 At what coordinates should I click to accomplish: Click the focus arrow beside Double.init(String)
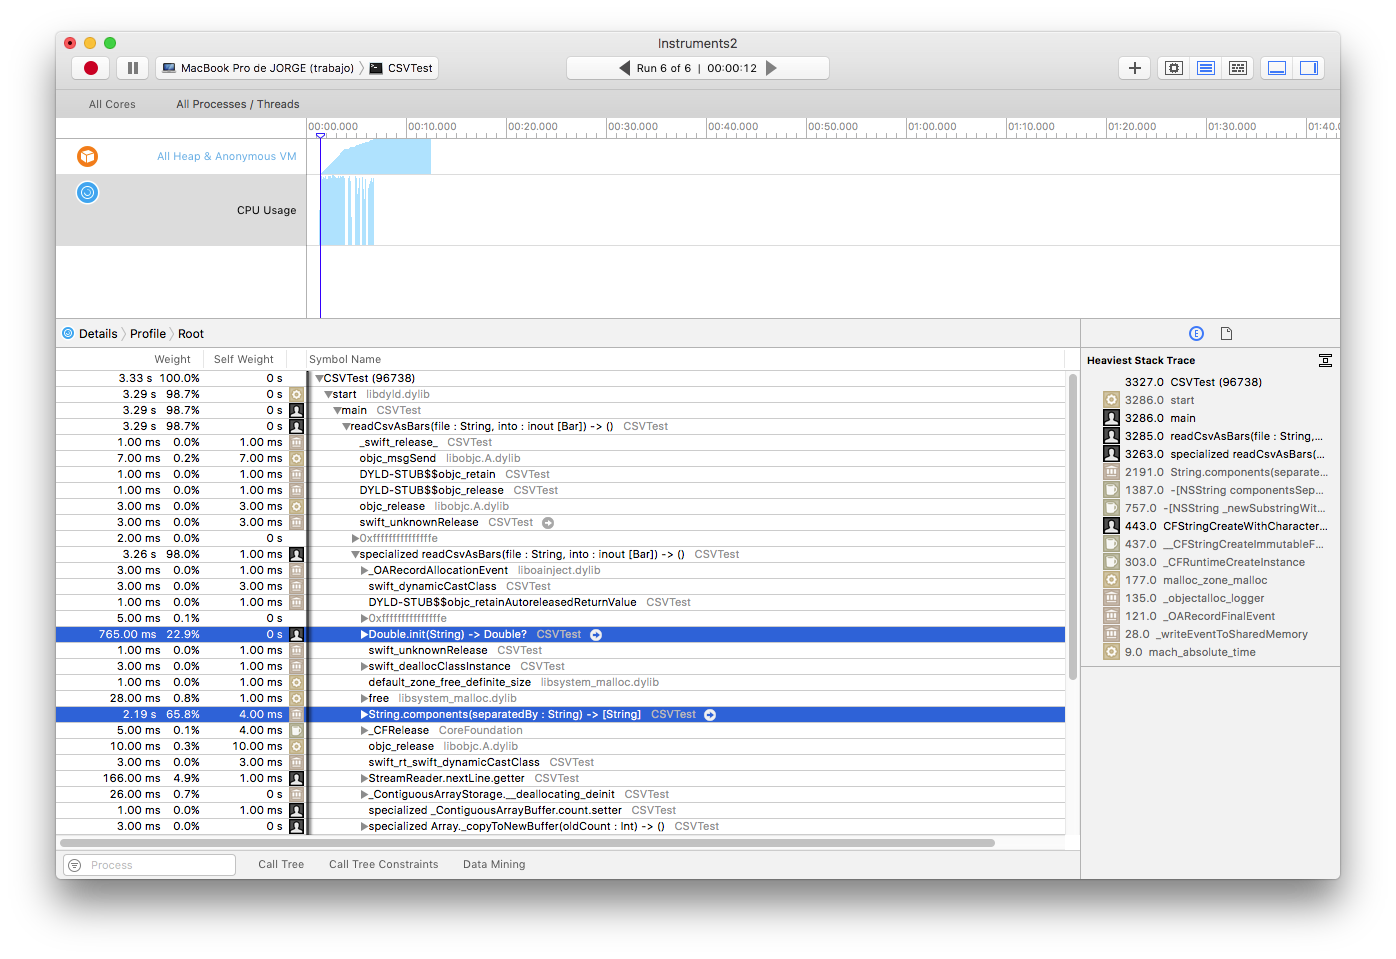pyautogui.click(x=596, y=634)
